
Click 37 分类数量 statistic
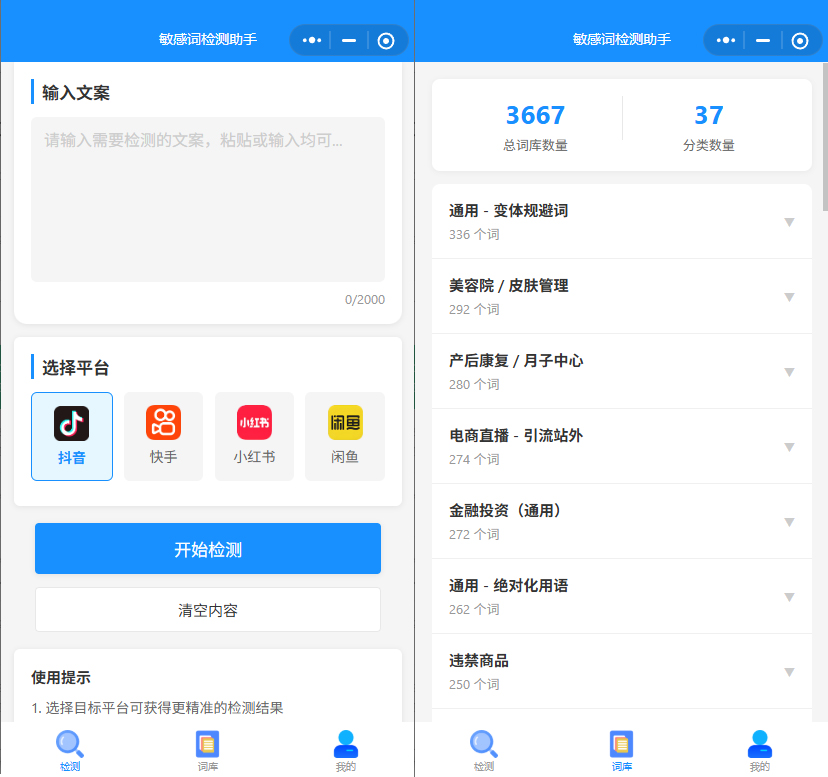(x=709, y=127)
